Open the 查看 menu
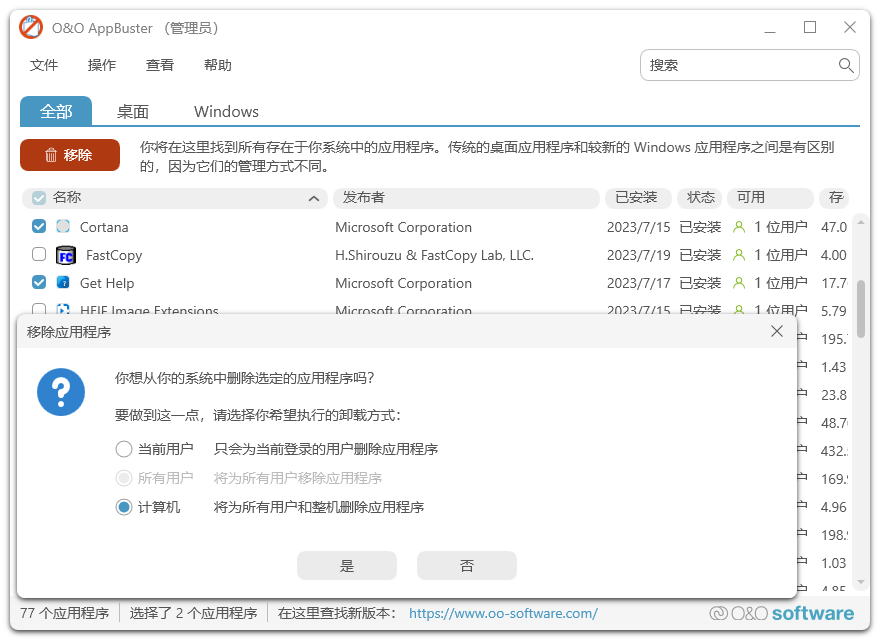The width and height of the screenshot is (880, 640). point(159,65)
